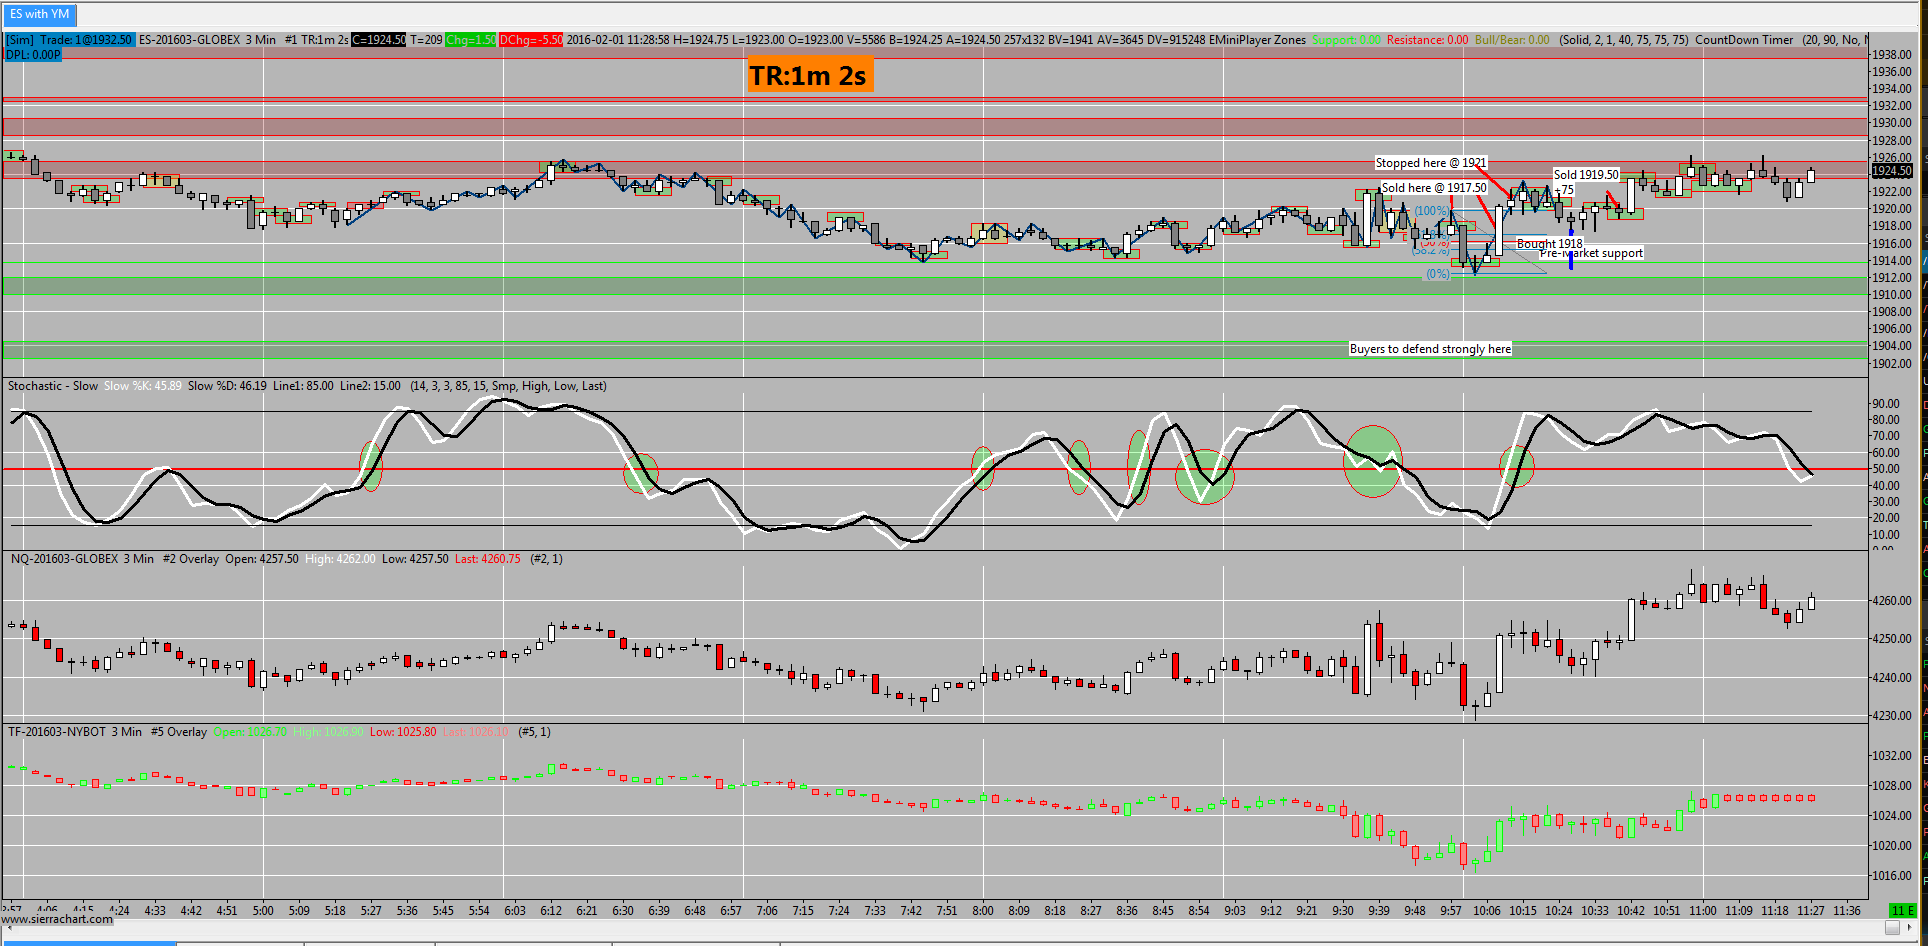The height and width of the screenshot is (946, 1928).
Task: Click the 'NQ-201603-GLOBEX 3 Min' overlay label
Action: point(82,559)
